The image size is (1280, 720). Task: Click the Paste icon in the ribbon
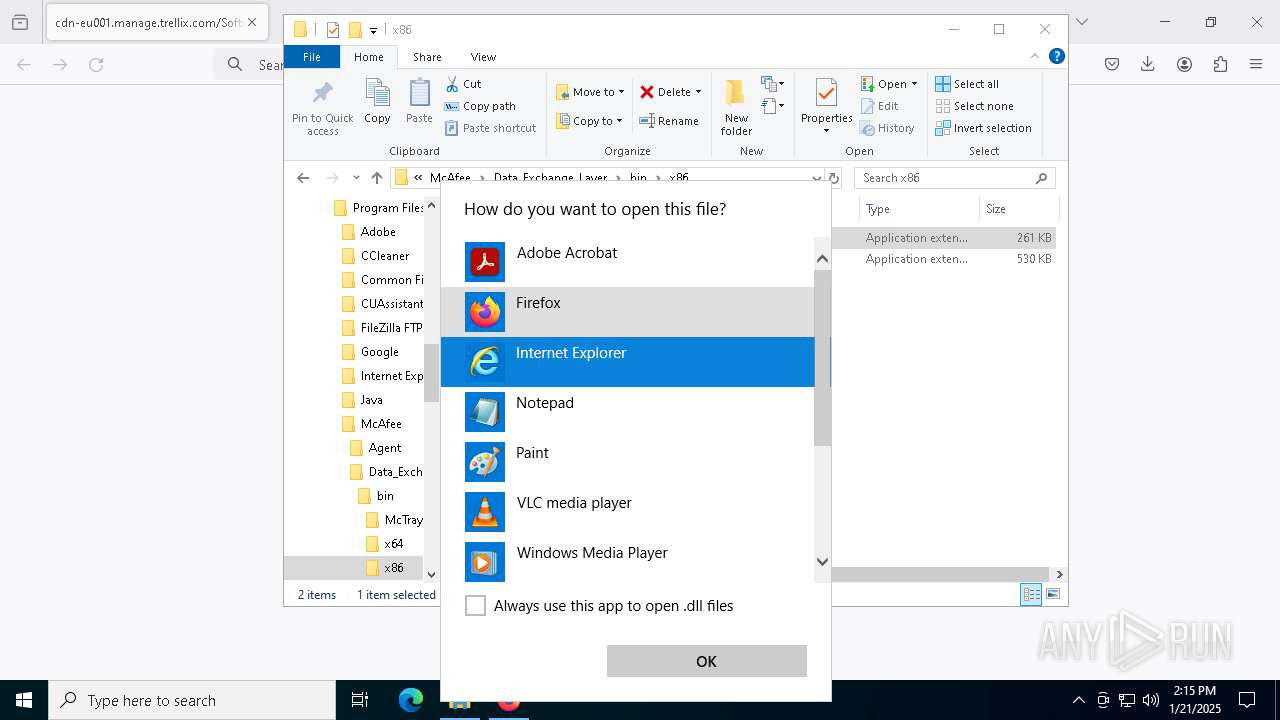(x=419, y=102)
